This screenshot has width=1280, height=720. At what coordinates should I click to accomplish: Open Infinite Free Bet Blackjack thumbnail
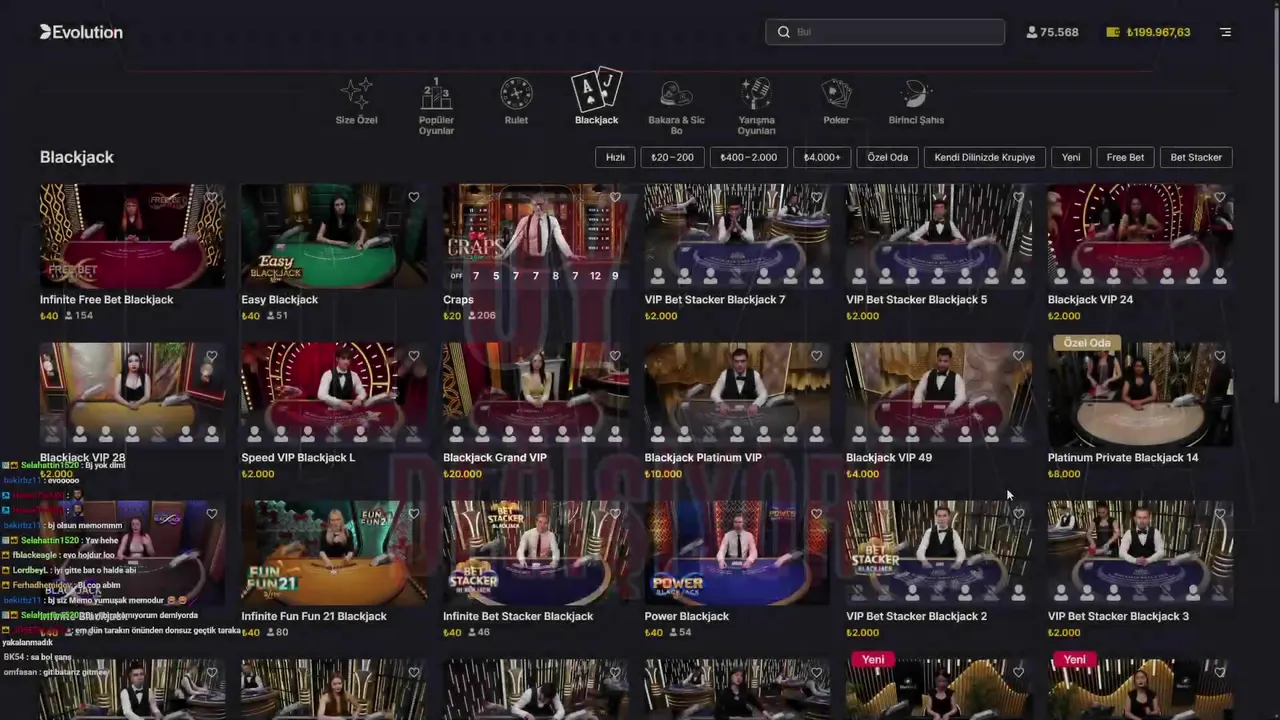click(132, 236)
